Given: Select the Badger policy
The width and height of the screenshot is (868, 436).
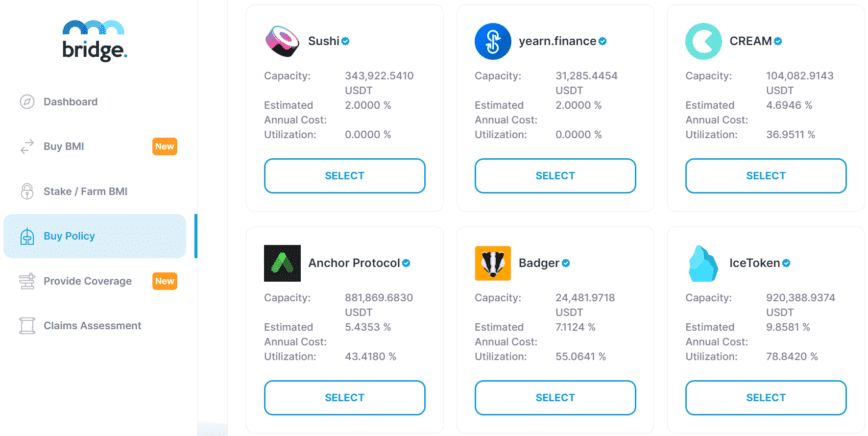Looking at the screenshot, I should point(555,398).
